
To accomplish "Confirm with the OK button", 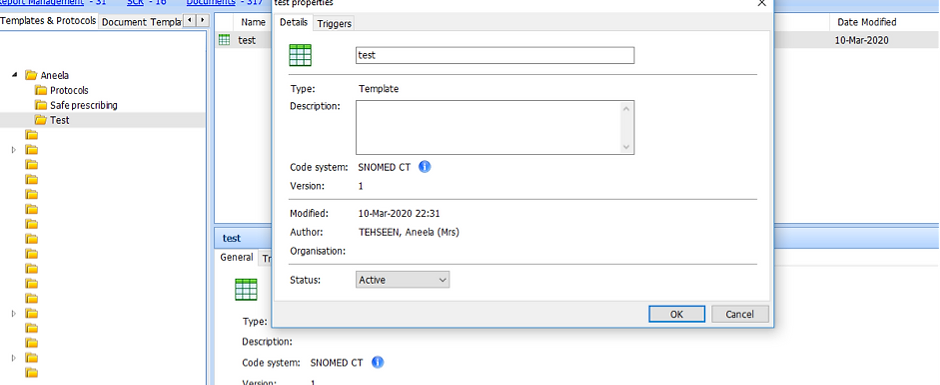I will tap(676, 314).
